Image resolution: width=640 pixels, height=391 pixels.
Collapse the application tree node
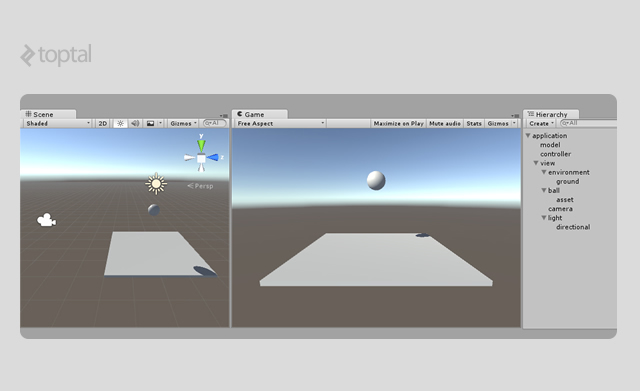point(528,136)
